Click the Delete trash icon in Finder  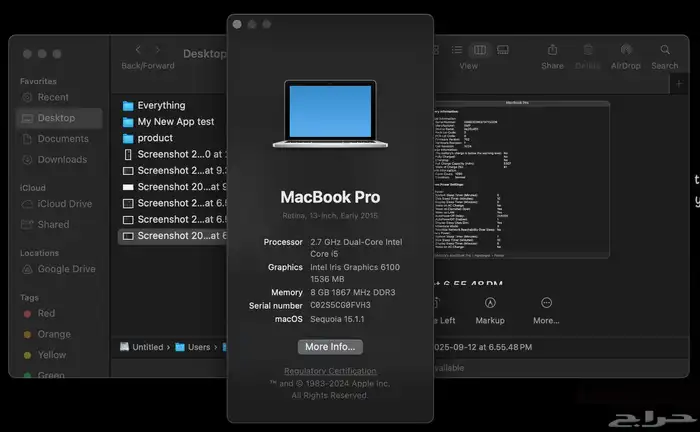click(588, 50)
